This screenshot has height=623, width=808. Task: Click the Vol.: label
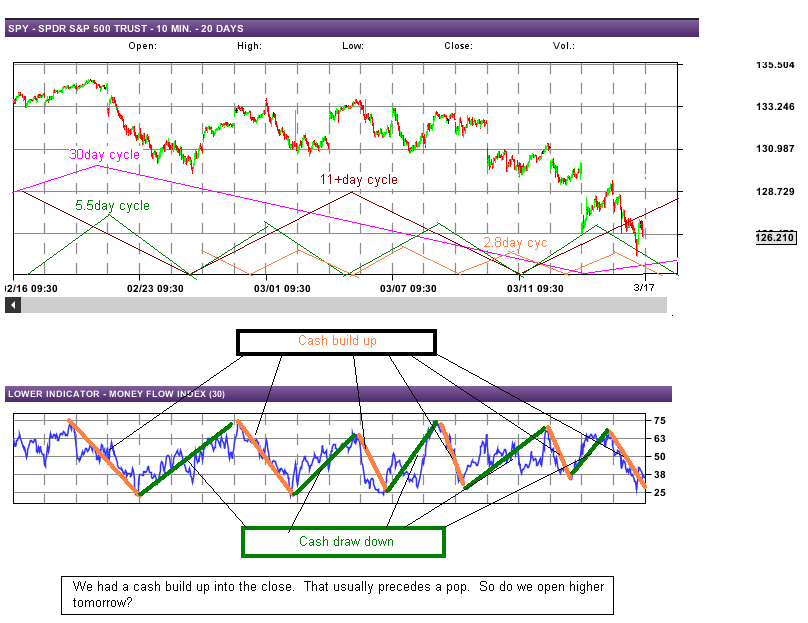tap(564, 46)
